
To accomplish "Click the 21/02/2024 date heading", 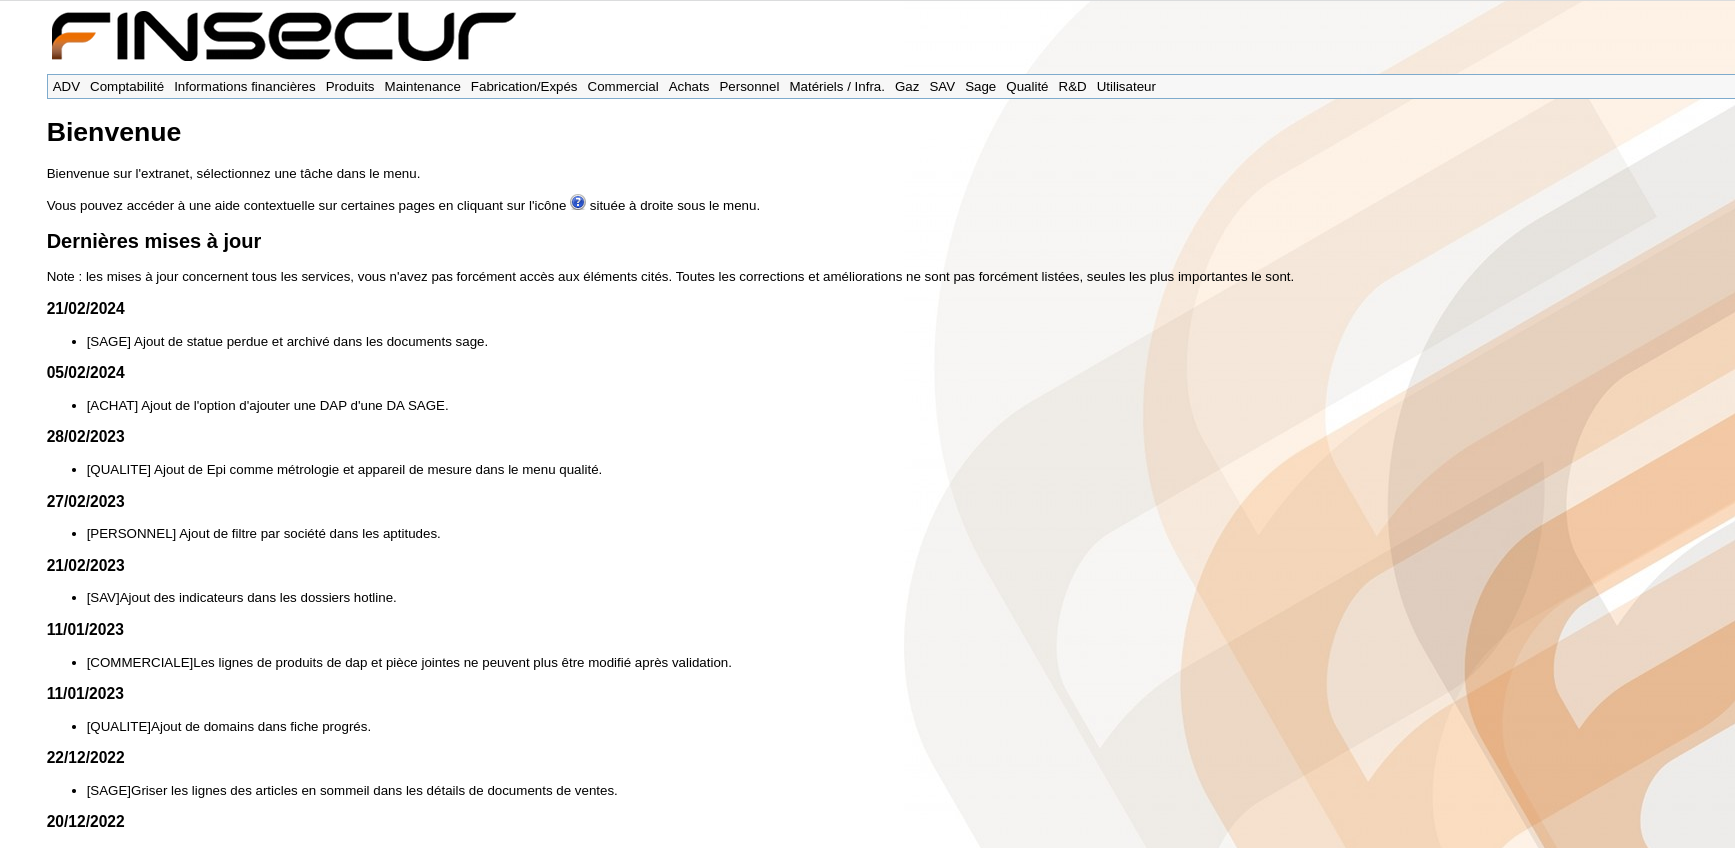I will click(x=86, y=309).
